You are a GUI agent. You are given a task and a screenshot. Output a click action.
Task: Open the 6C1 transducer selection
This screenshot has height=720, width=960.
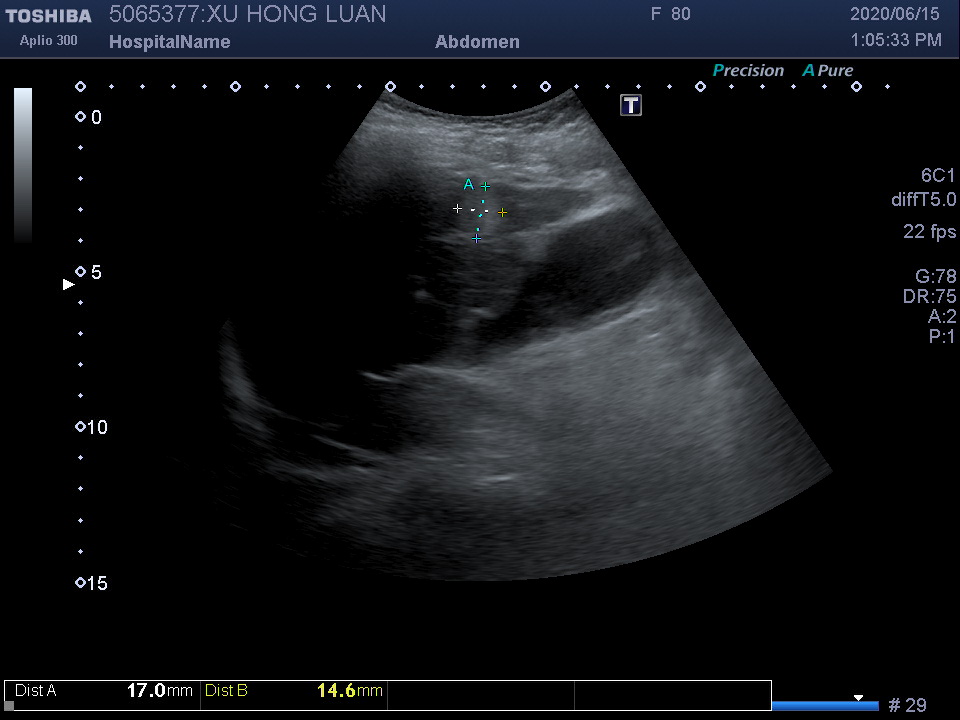(x=938, y=175)
